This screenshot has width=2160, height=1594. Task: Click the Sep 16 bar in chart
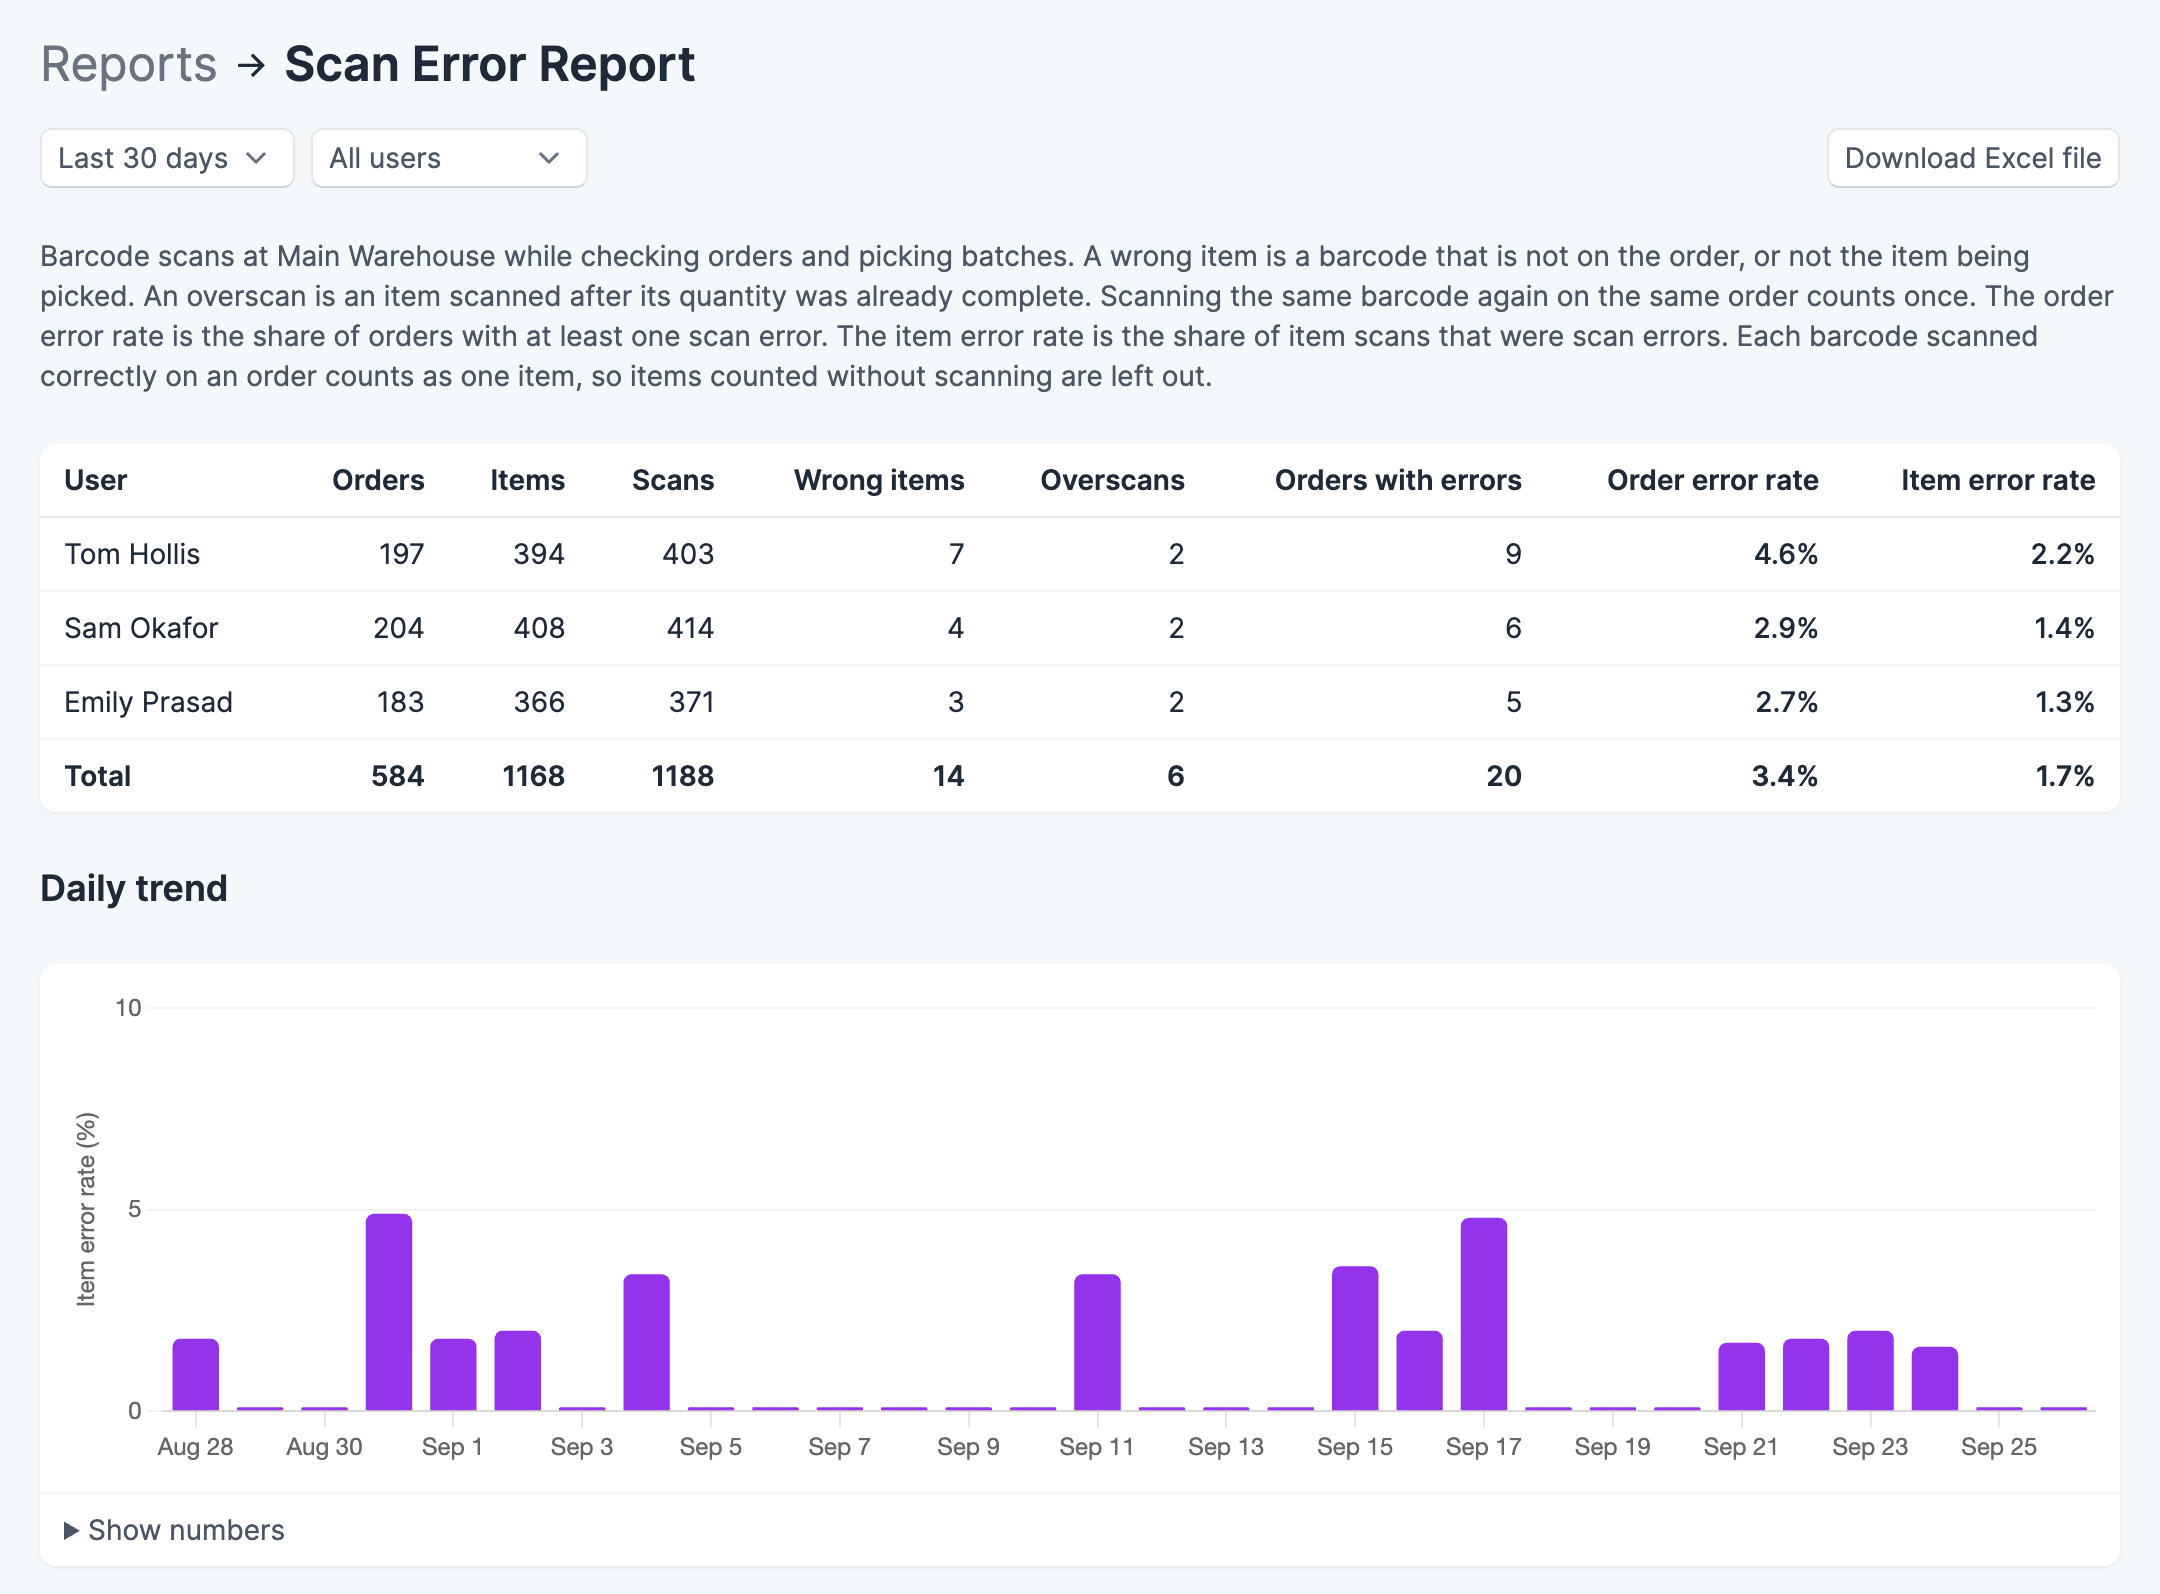pyautogui.click(x=1419, y=1371)
